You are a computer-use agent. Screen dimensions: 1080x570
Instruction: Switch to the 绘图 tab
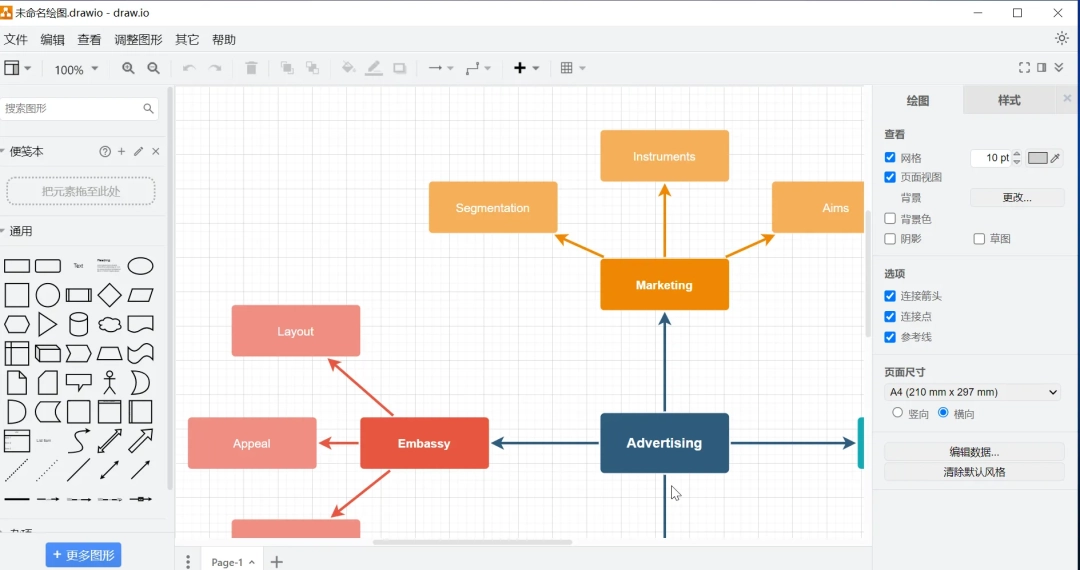tap(918, 101)
